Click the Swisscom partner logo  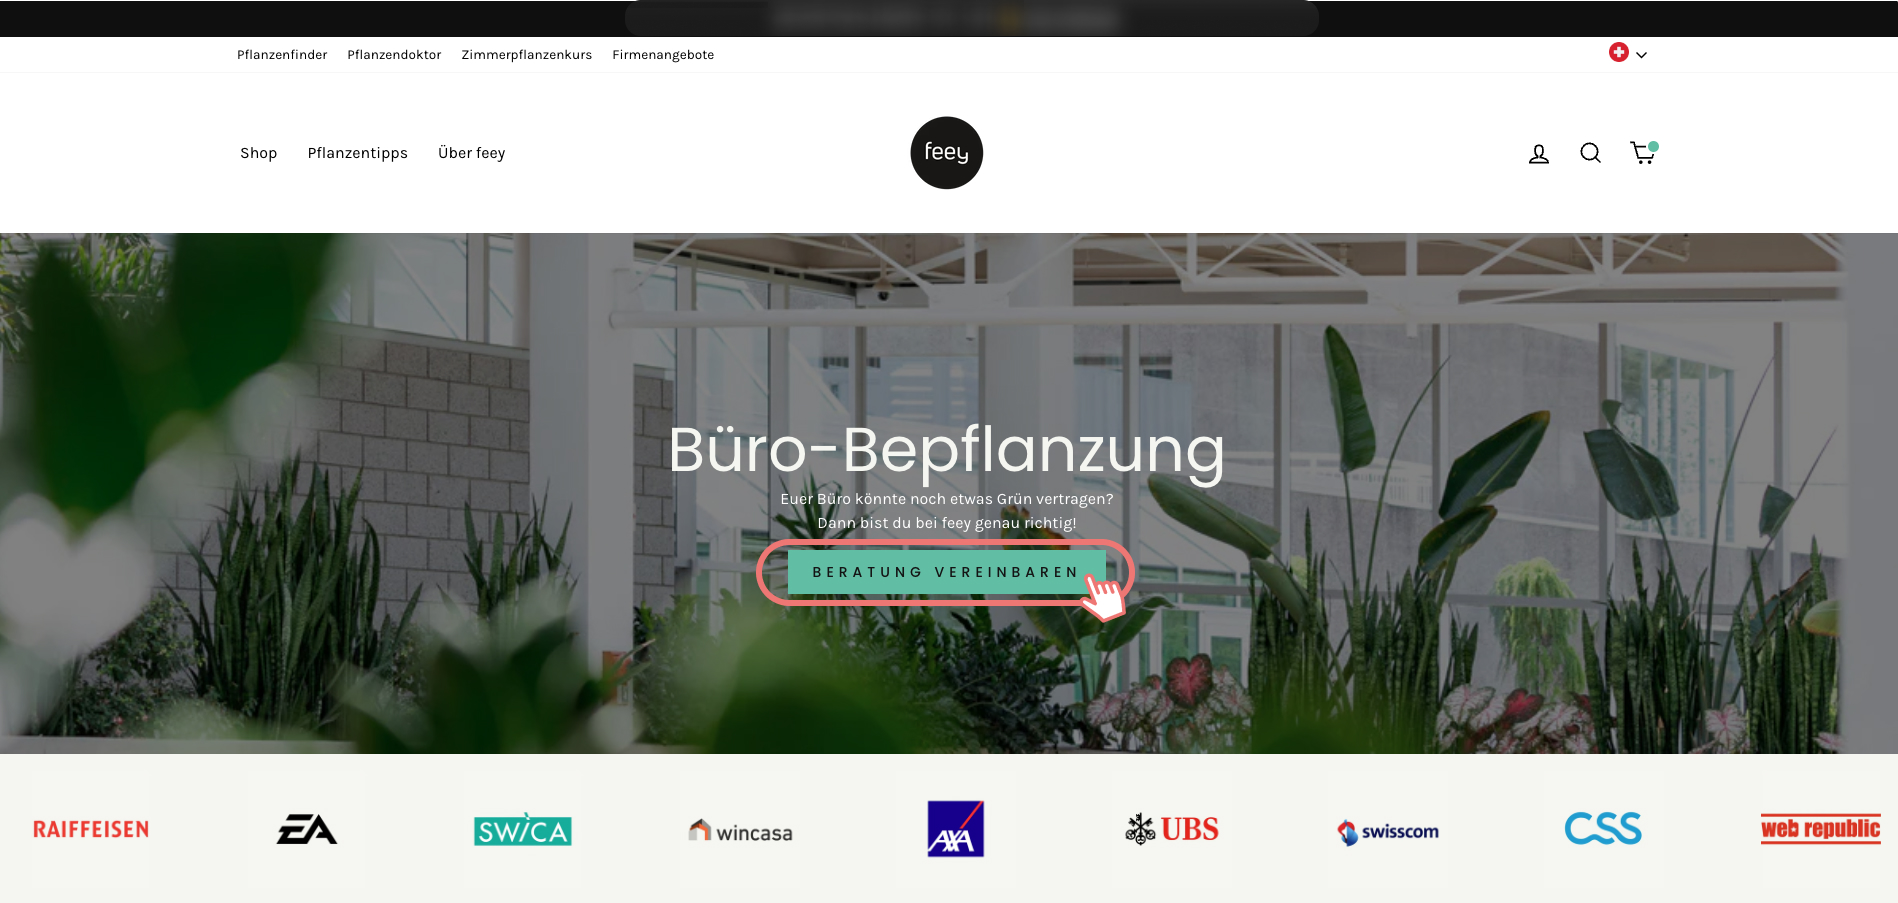point(1388,831)
